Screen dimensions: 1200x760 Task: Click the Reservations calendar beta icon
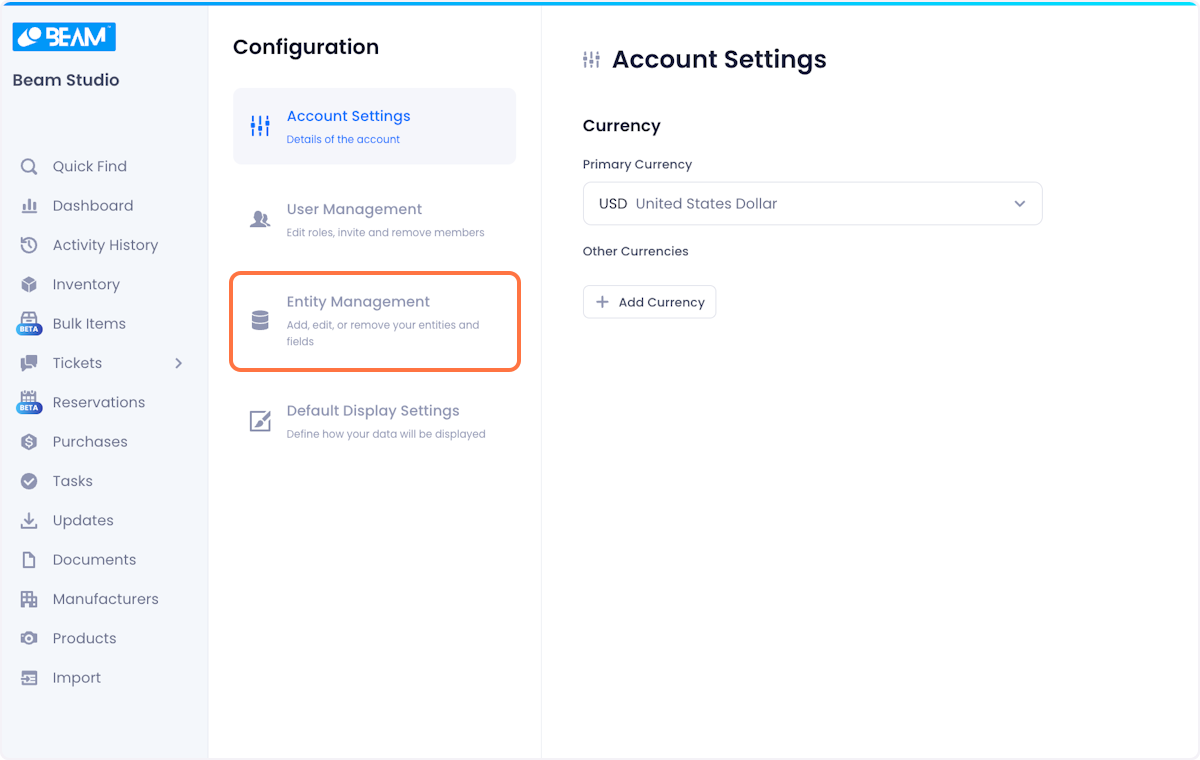29,402
